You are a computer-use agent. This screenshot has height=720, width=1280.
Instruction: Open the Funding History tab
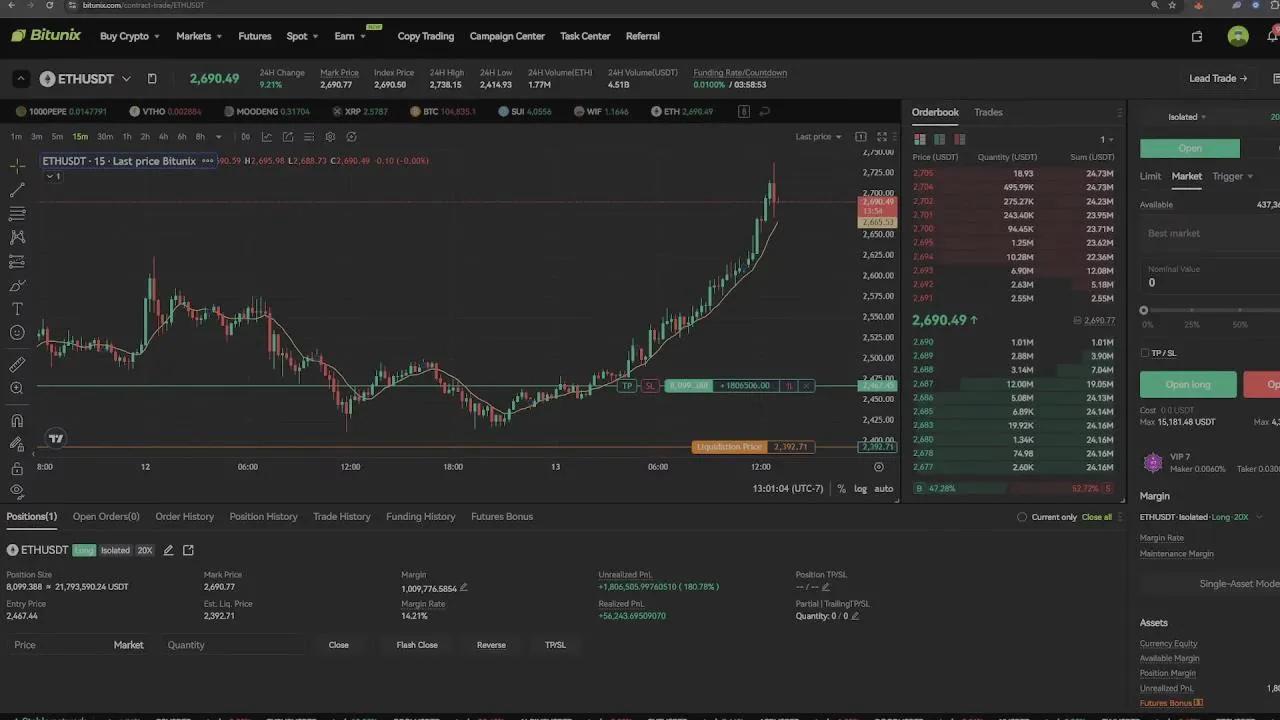[420, 517]
